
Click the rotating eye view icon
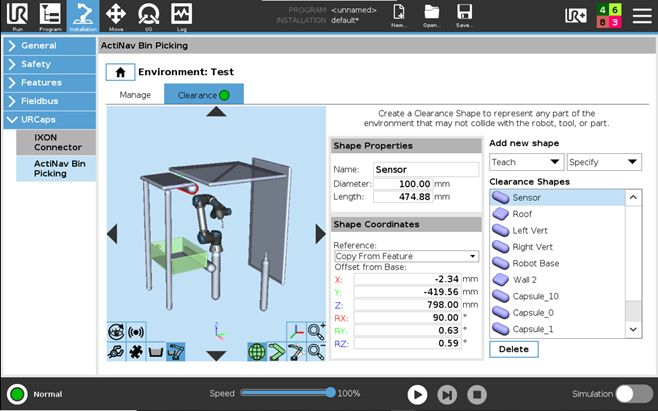(x=116, y=332)
